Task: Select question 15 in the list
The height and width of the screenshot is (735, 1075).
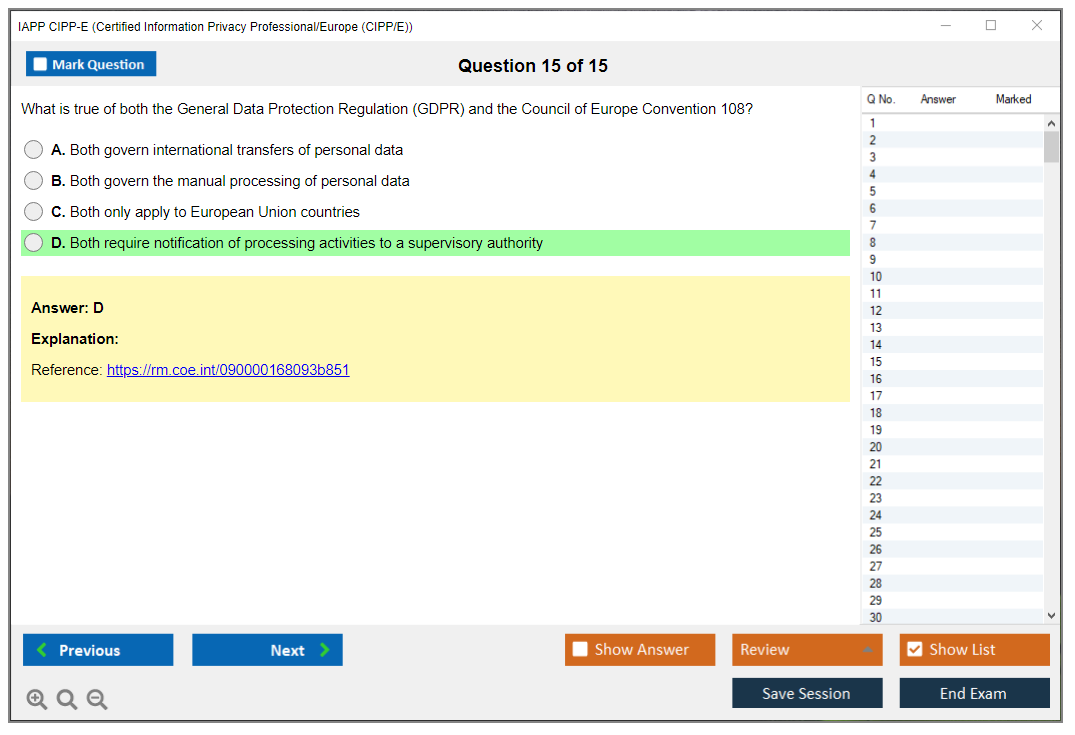Action: tap(876, 362)
